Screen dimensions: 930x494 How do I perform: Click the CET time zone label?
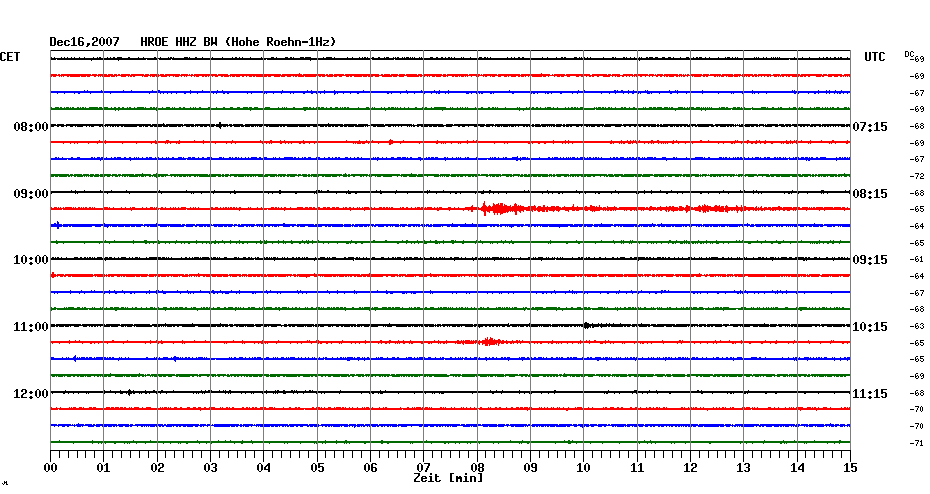pos(10,57)
